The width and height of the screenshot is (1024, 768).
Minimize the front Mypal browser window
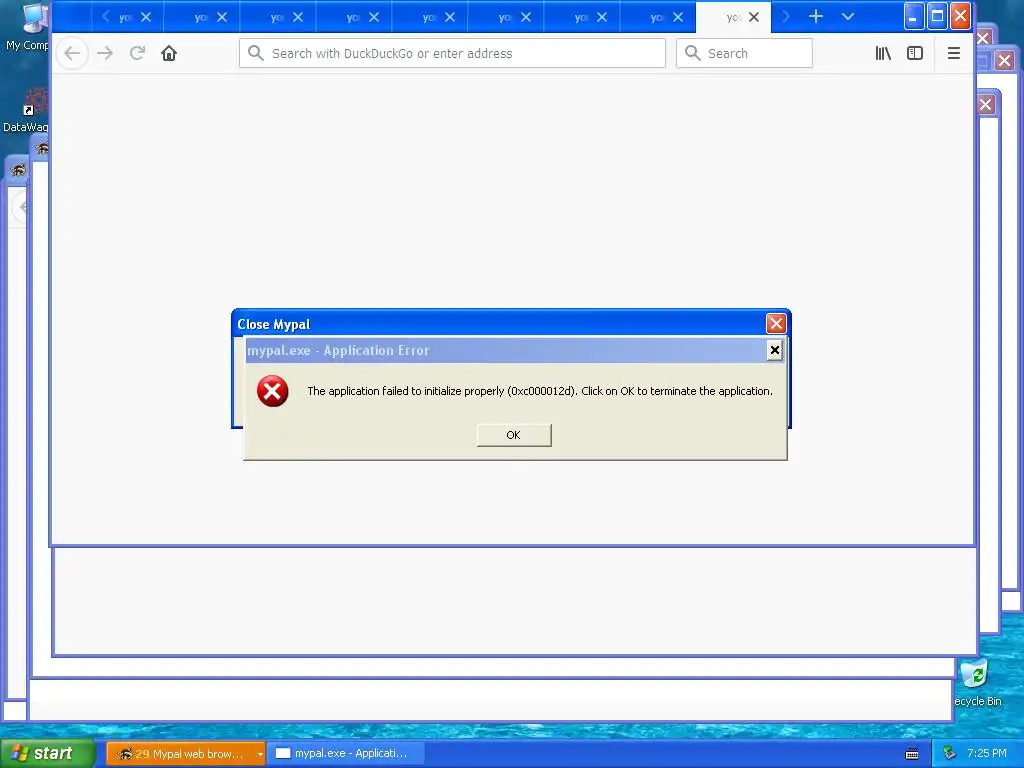pos(914,16)
